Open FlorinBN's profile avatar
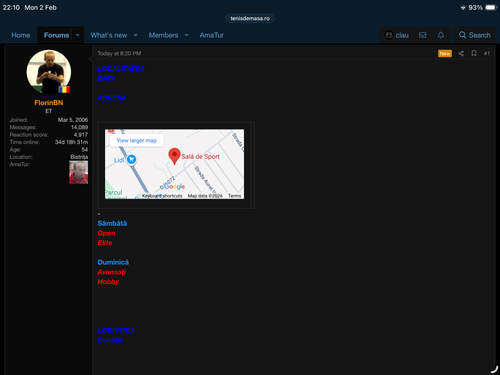This screenshot has width=500, height=375. point(49,72)
